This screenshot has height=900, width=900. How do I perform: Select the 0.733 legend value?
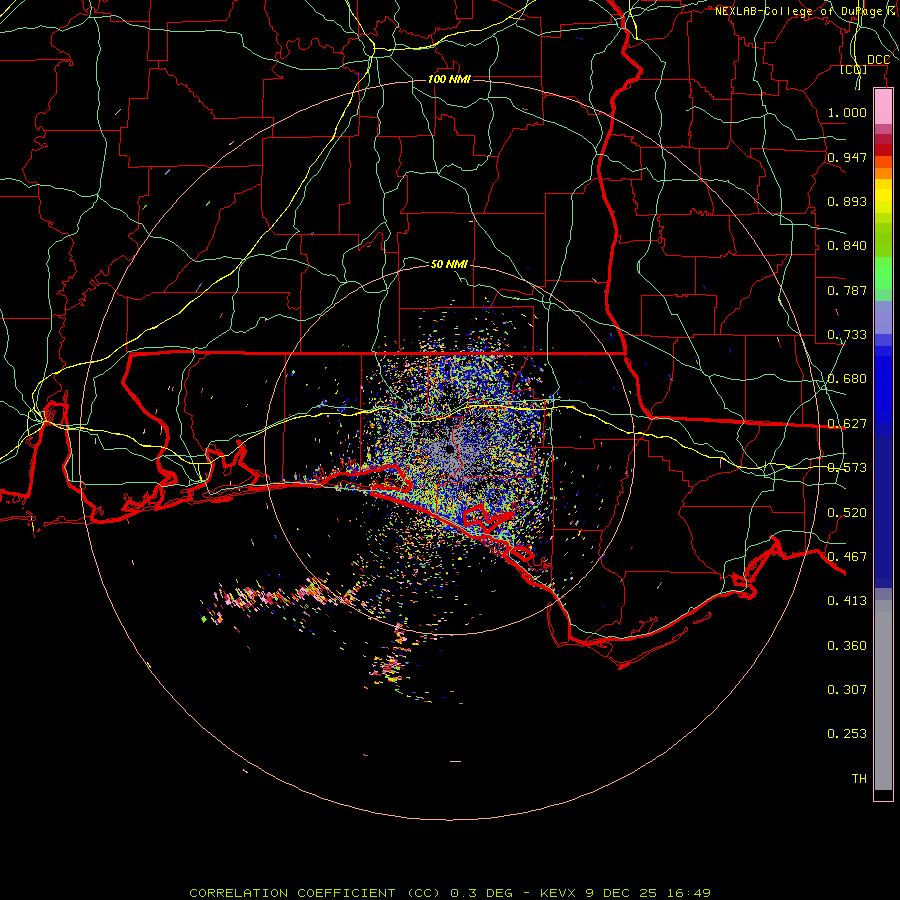coord(847,335)
